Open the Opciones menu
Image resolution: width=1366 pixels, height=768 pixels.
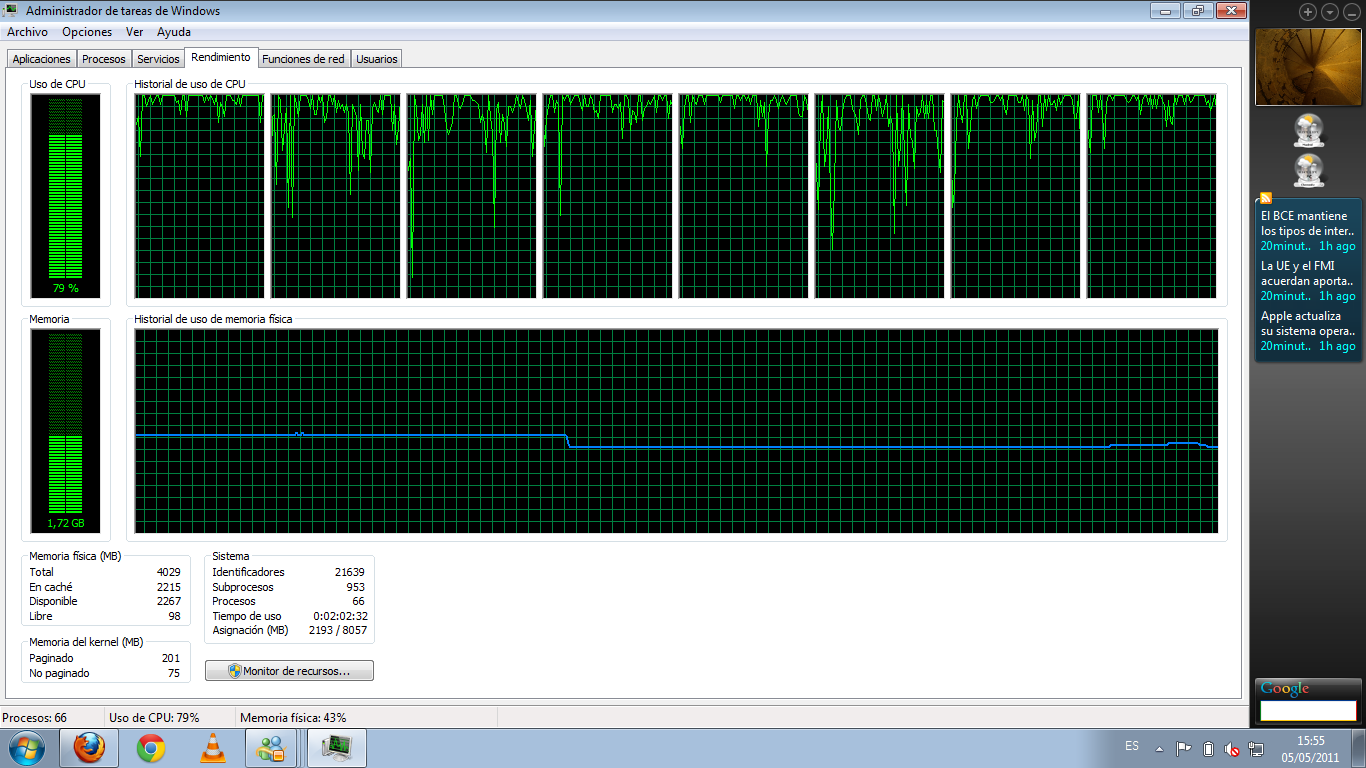(x=87, y=32)
